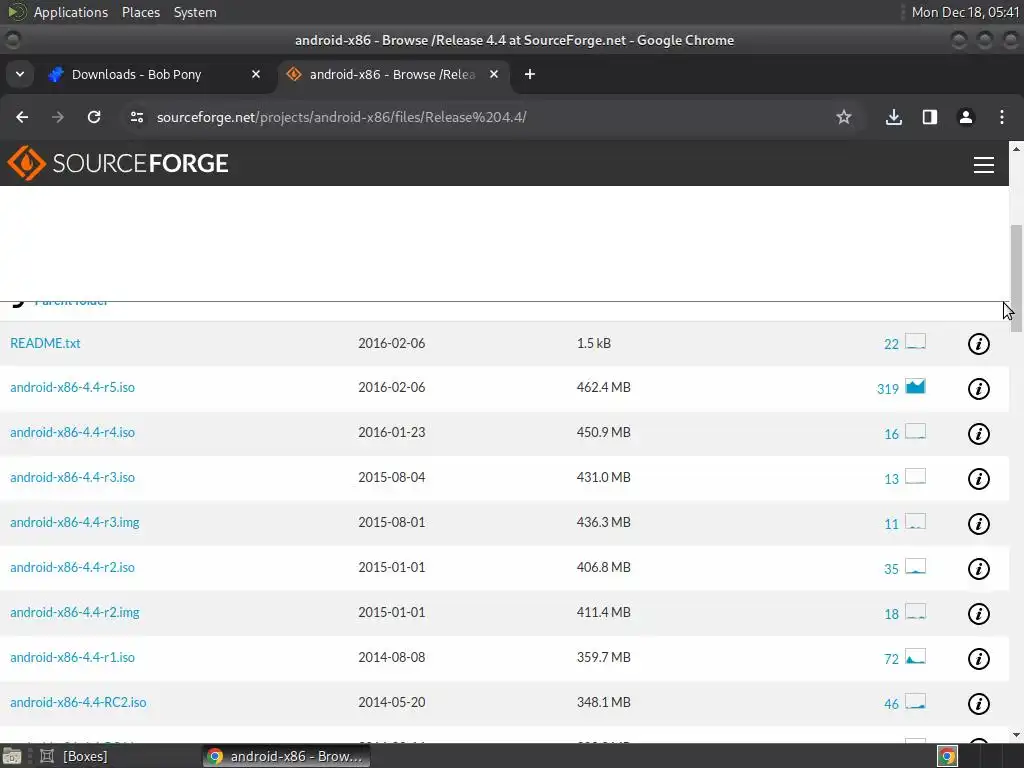Open Chrome profile icon
Image resolution: width=1024 pixels, height=768 pixels.
(x=965, y=117)
